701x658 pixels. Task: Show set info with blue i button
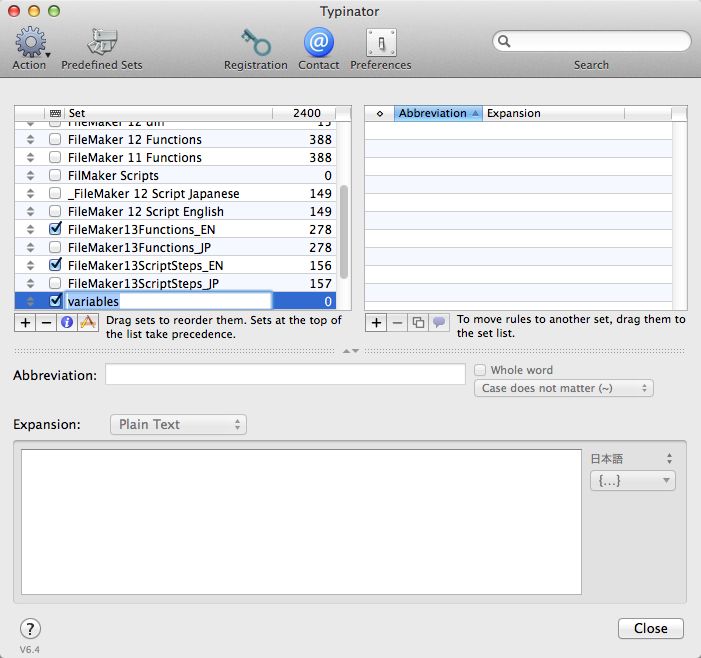click(67, 322)
